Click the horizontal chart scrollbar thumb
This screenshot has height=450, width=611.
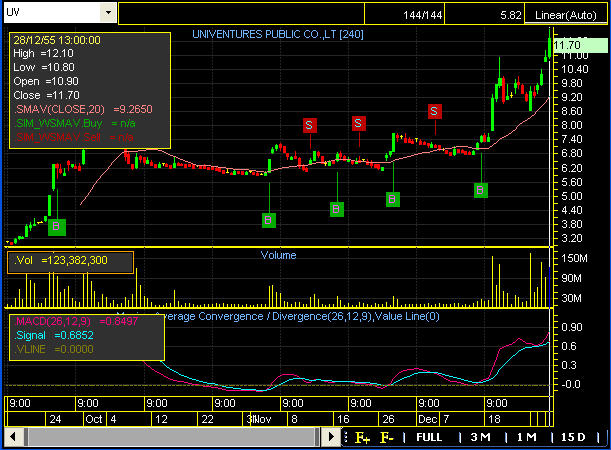click(172, 436)
